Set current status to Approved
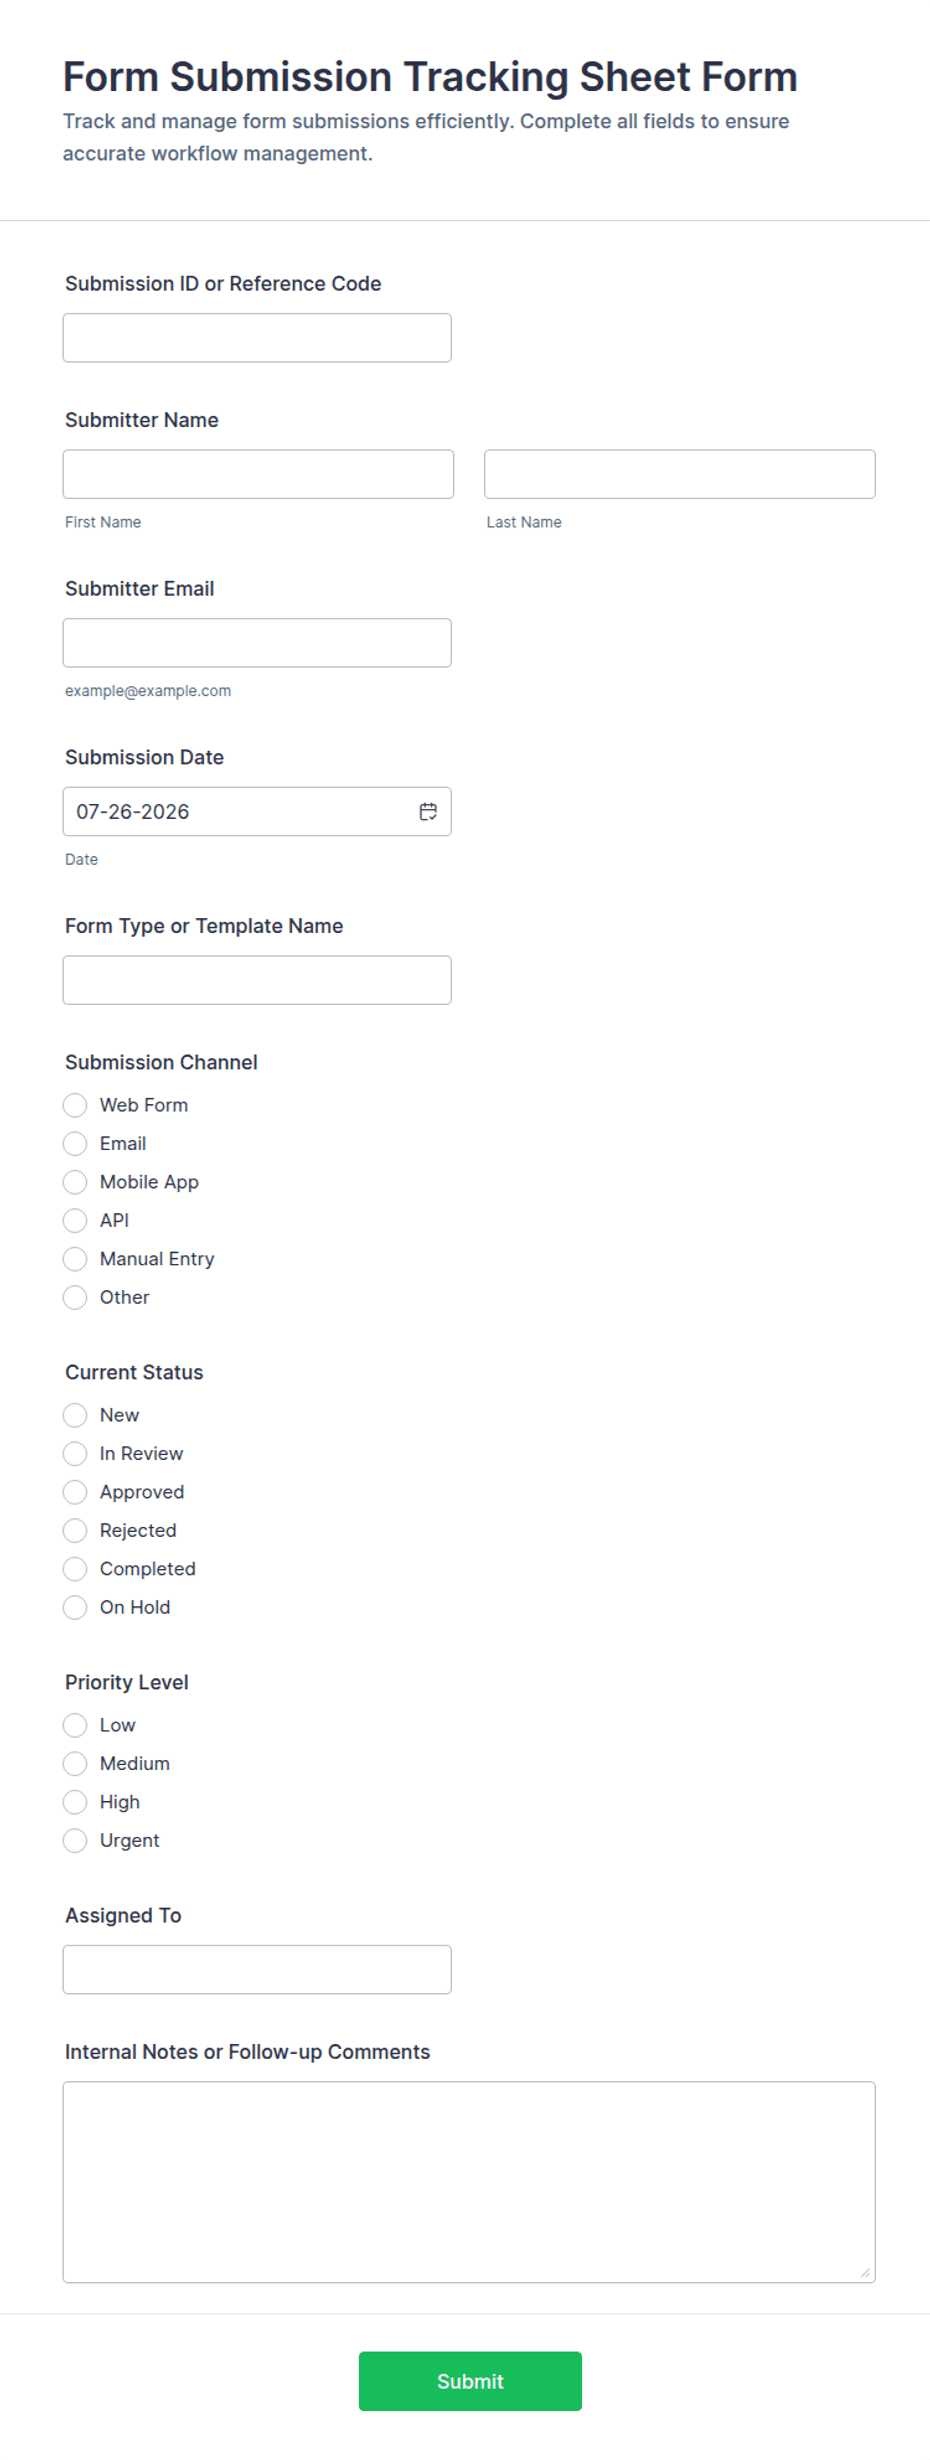930x2460 pixels. click(75, 1492)
